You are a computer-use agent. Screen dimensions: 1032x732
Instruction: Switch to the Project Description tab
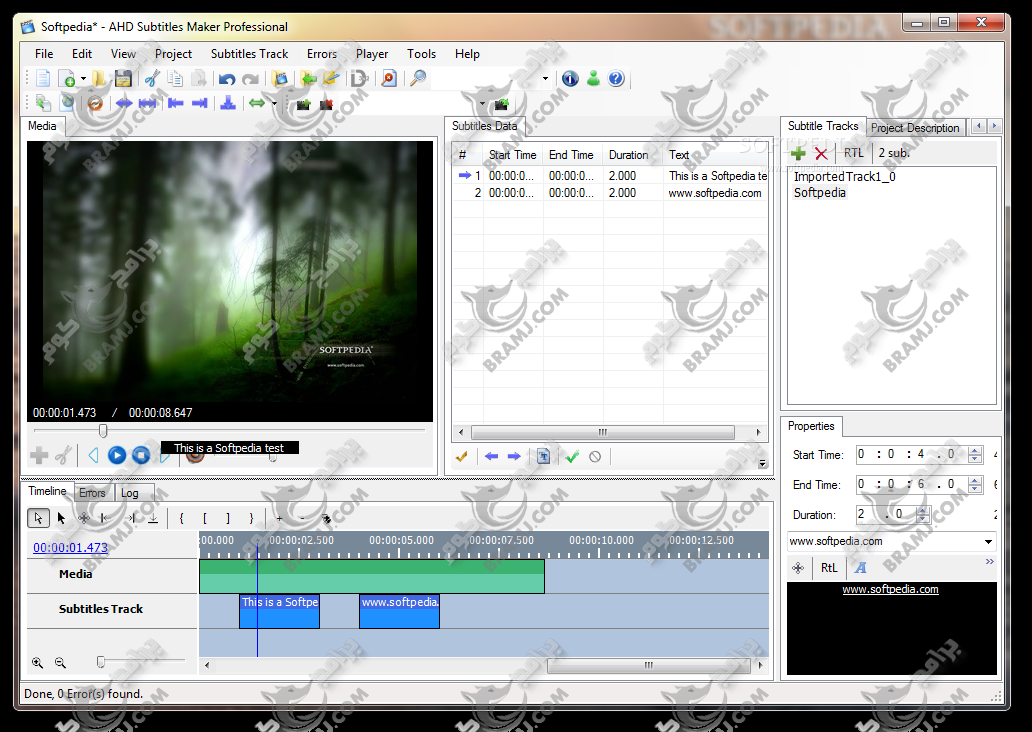click(x=915, y=128)
